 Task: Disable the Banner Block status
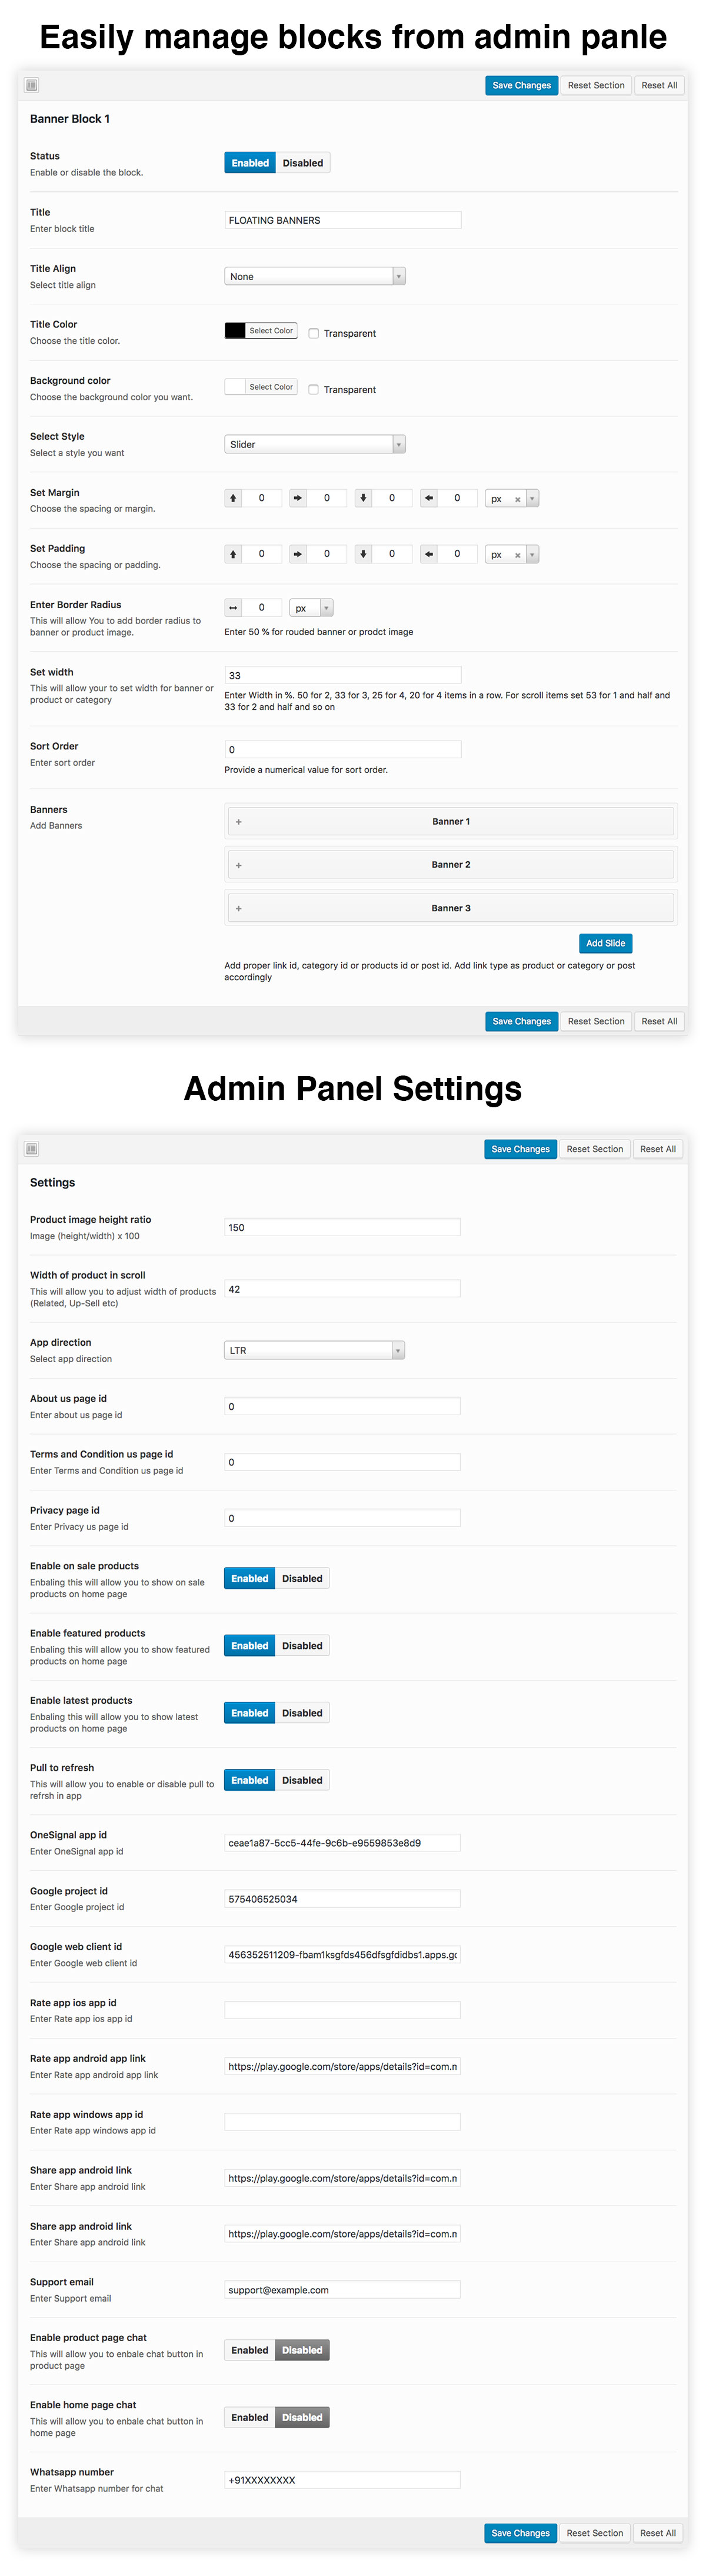[303, 163]
